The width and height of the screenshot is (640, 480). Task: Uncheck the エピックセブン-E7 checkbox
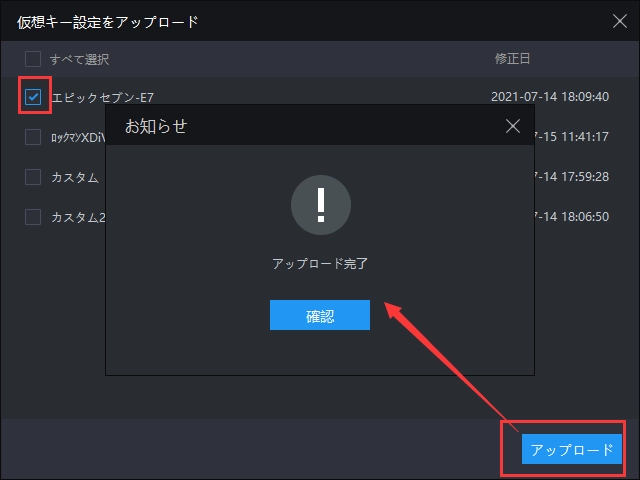click(x=33, y=97)
